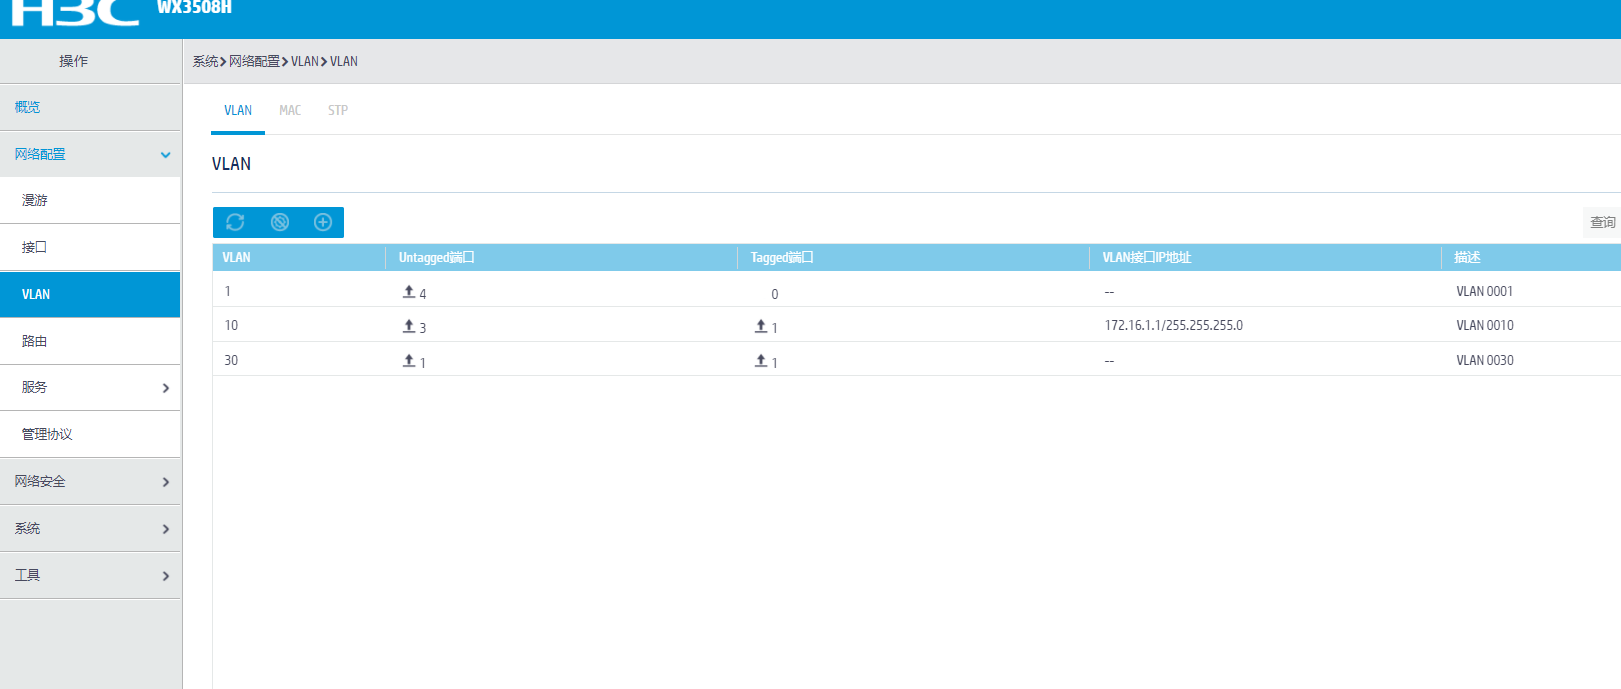
Task: Click 系统 in the breadcrumb
Action: pos(205,61)
